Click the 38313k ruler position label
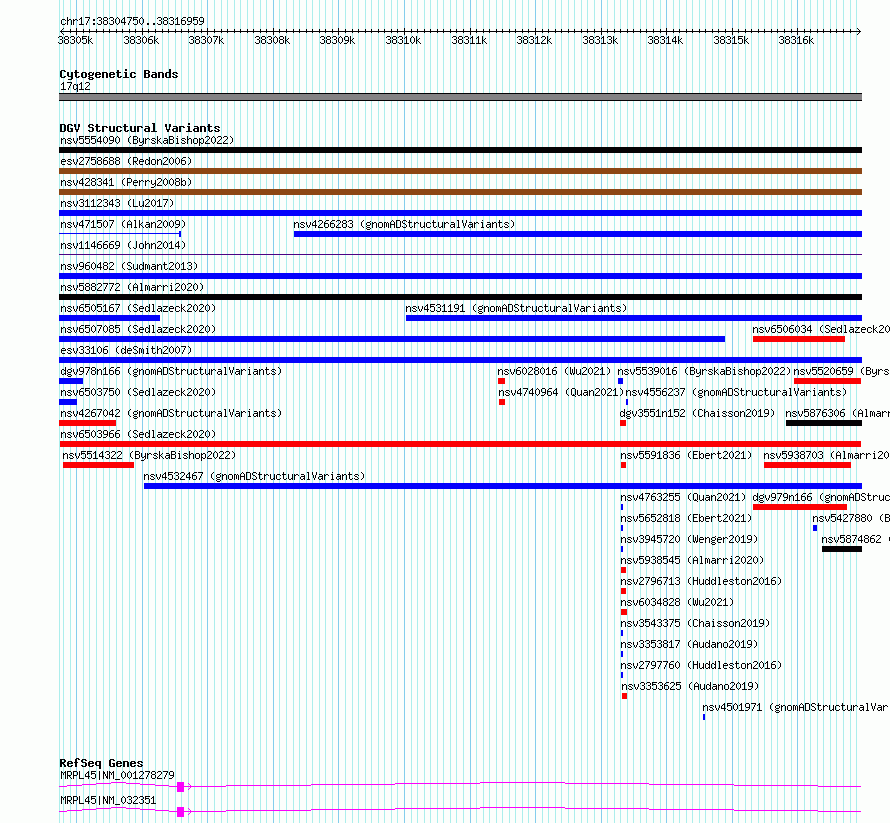Viewport: 890px width, 823px height. pyautogui.click(x=600, y=40)
